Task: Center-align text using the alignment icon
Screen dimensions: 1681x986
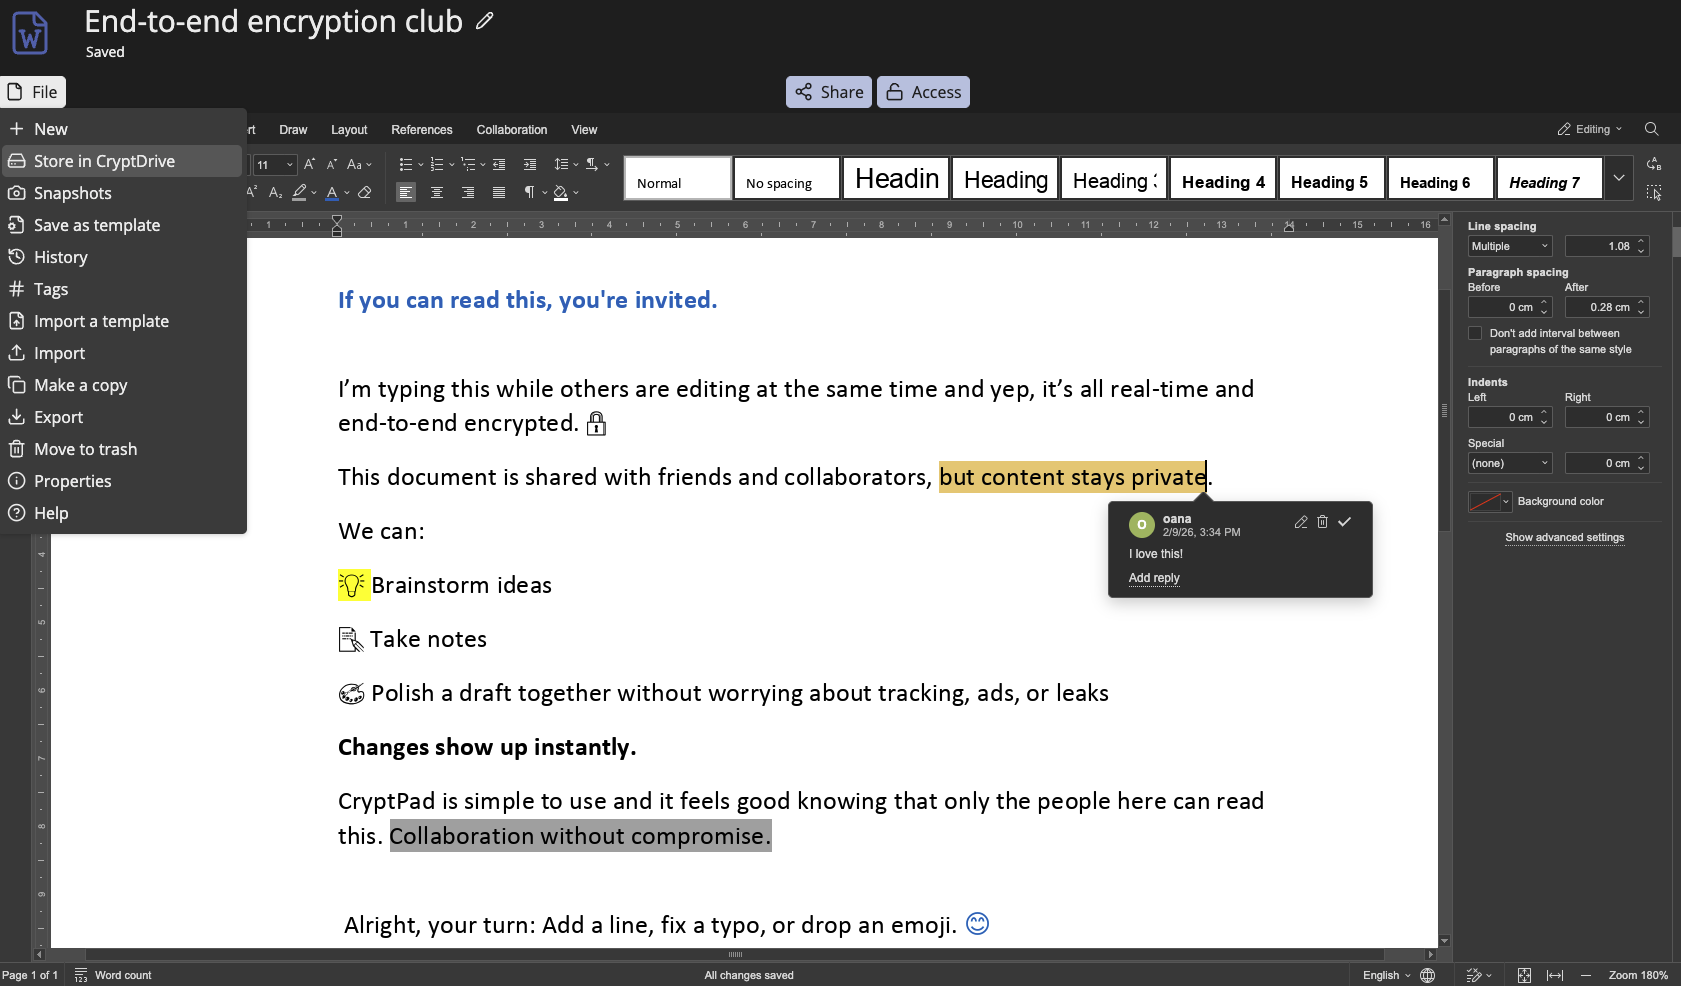Action: (437, 193)
